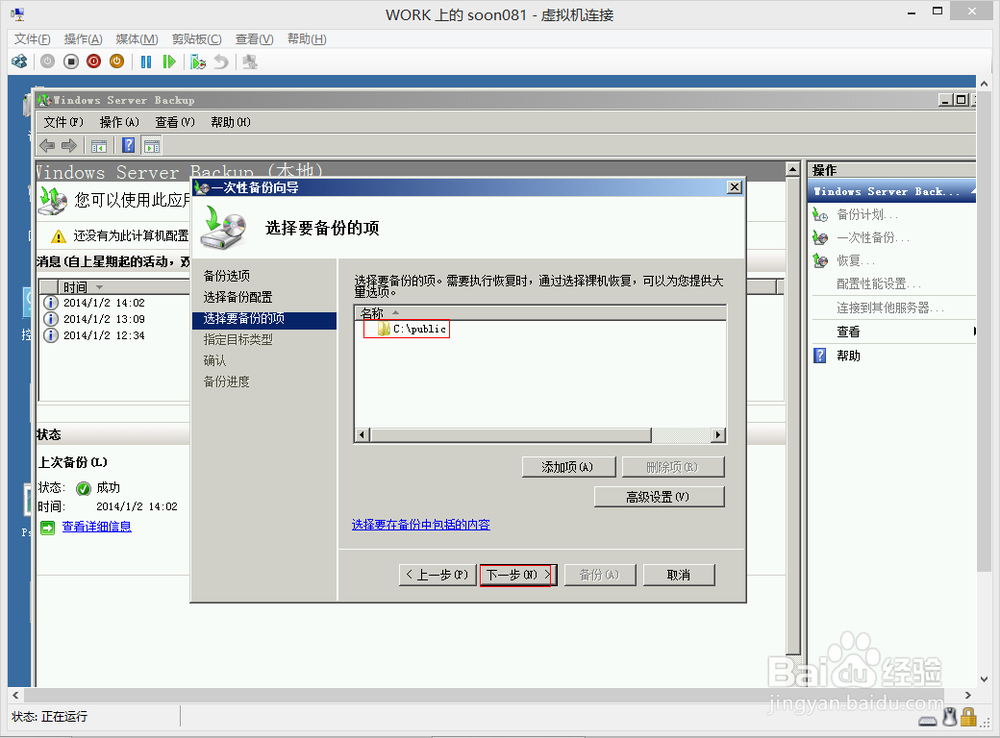Click show/hide action pane icon
The height and width of the screenshot is (738, 1000).
click(x=152, y=146)
